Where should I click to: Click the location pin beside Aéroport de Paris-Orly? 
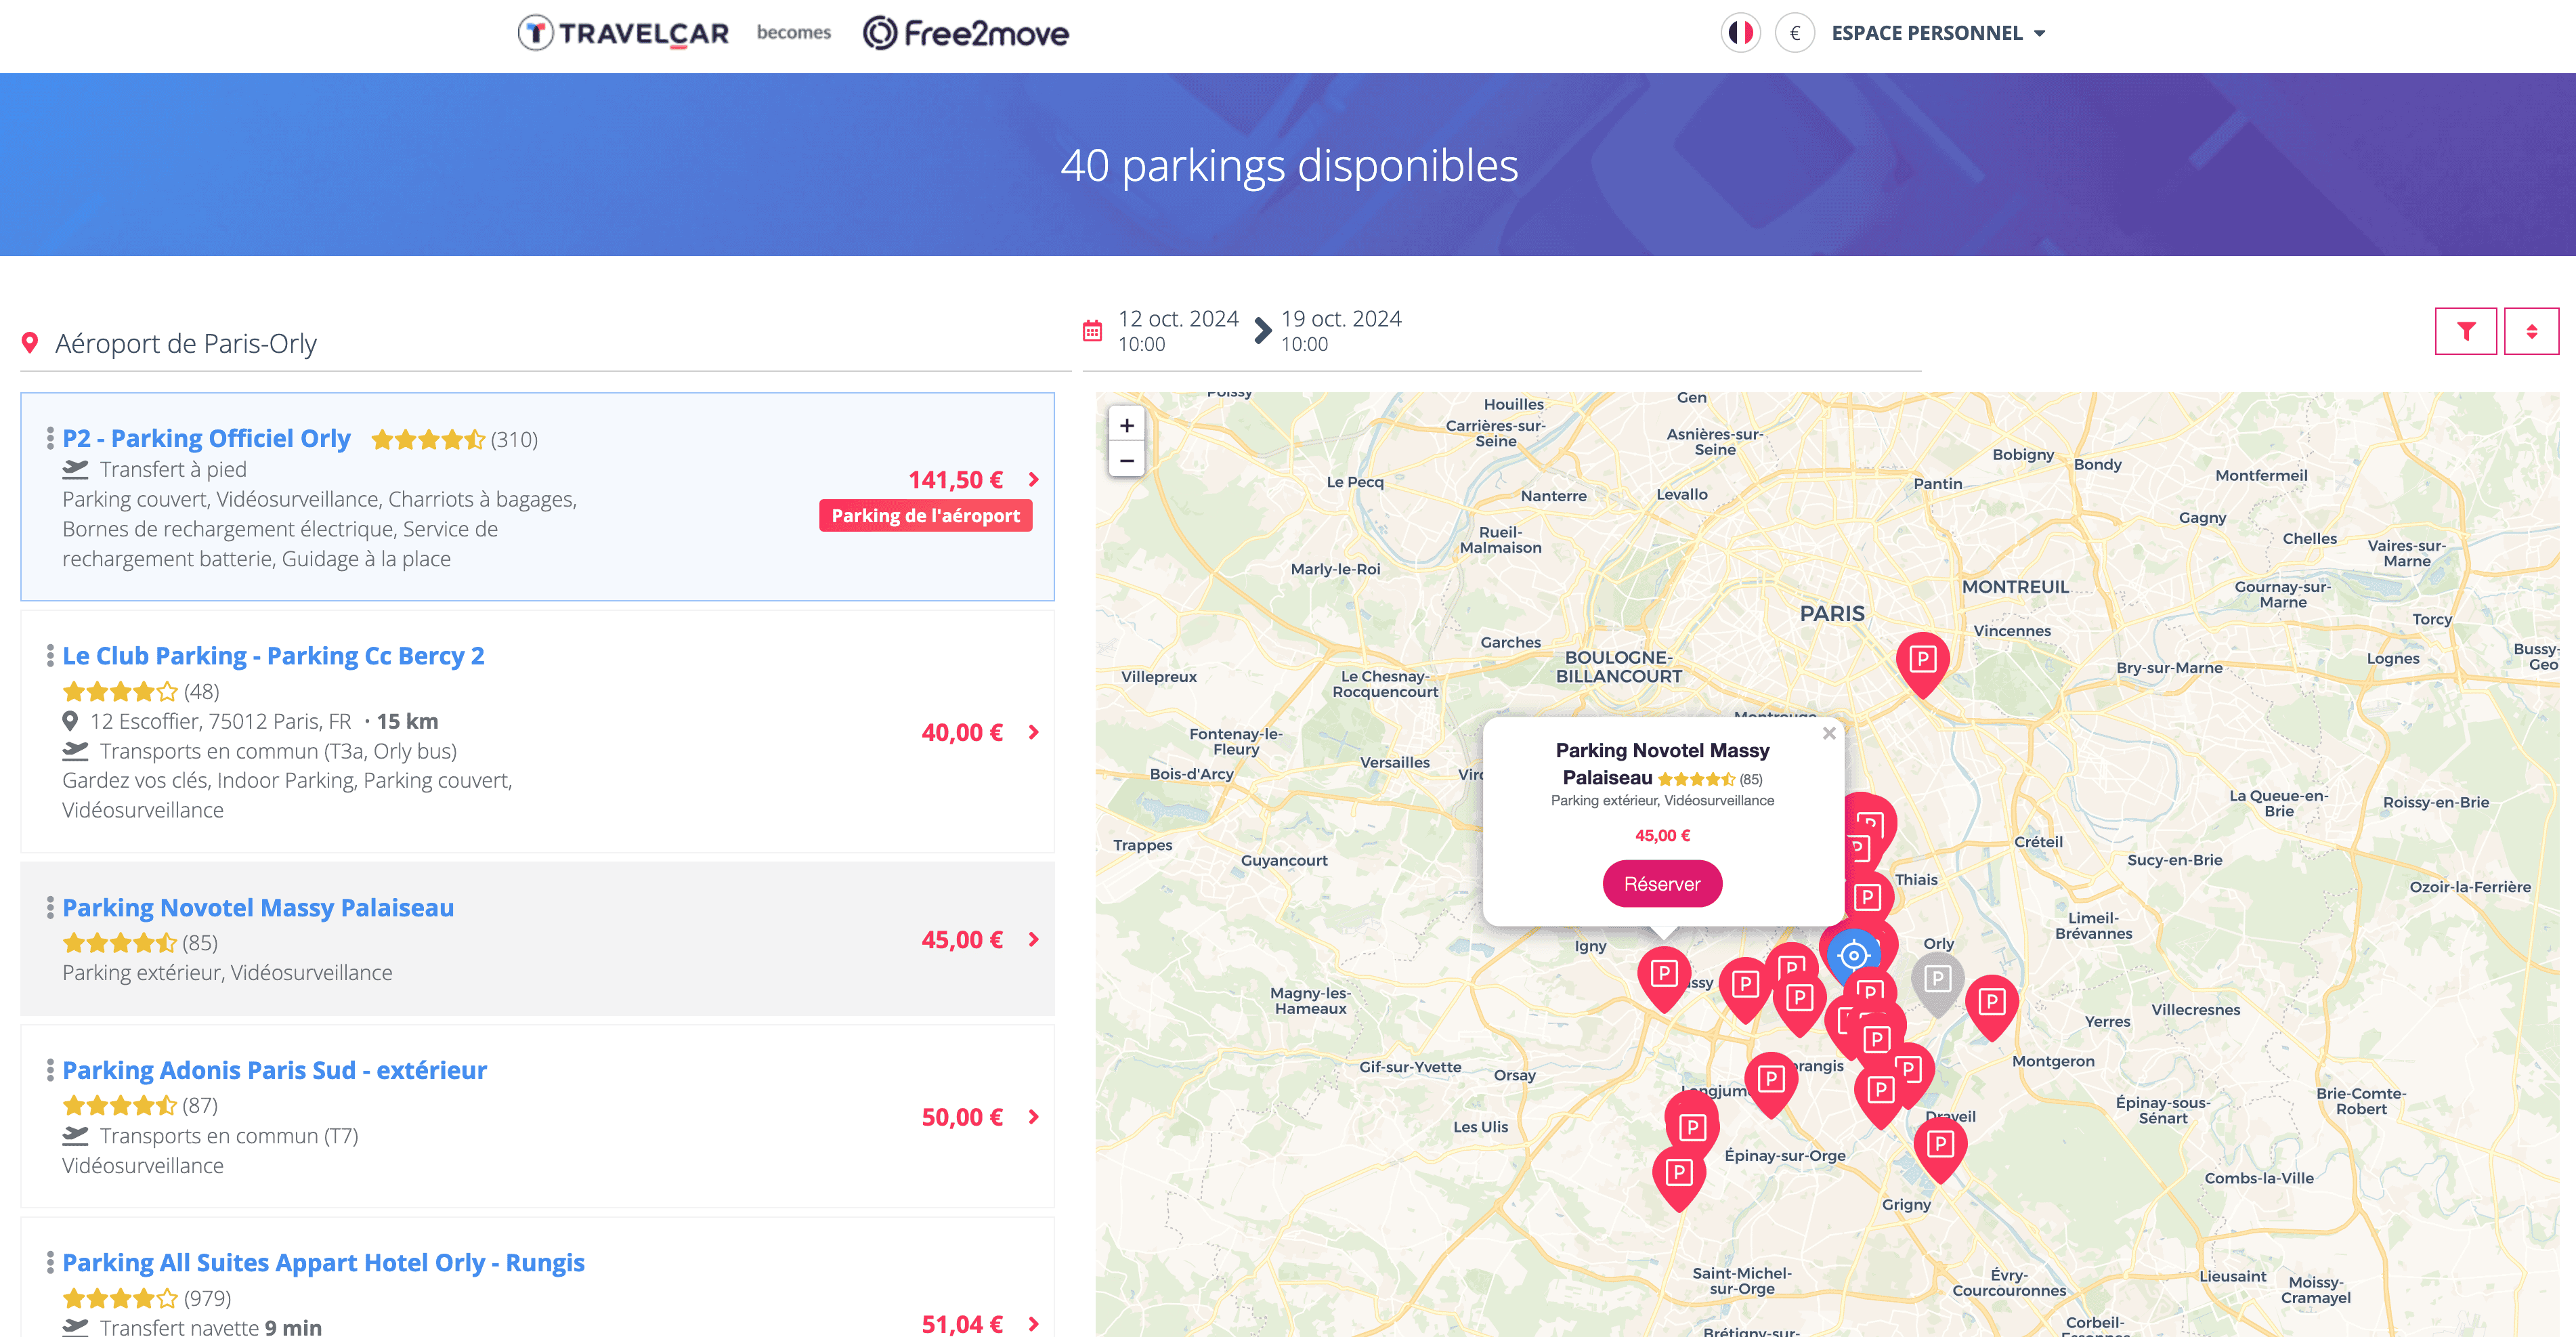point(30,343)
